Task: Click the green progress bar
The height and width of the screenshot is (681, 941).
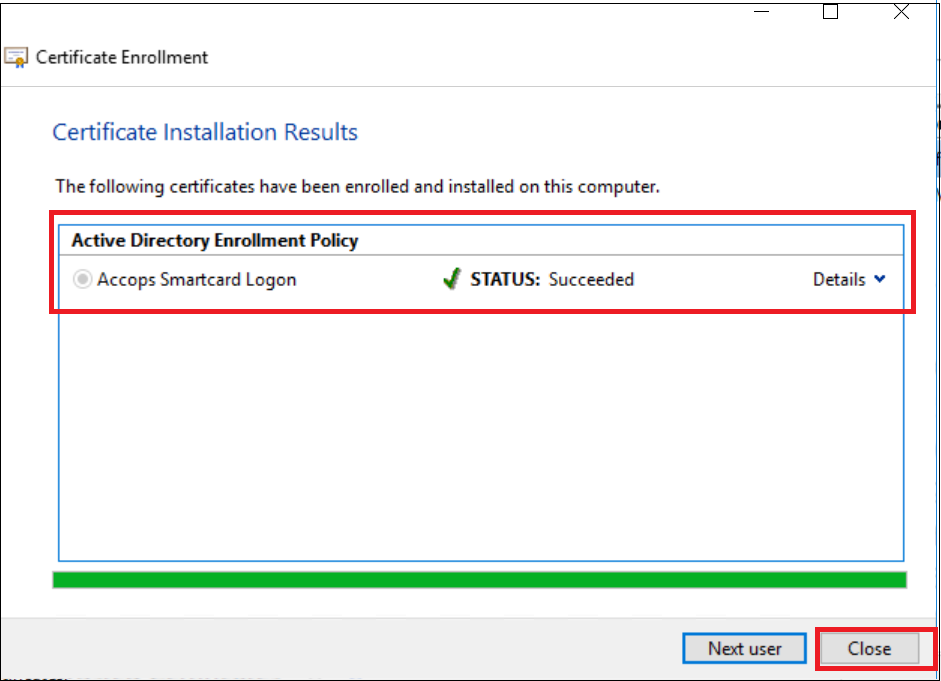Action: point(480,580)
